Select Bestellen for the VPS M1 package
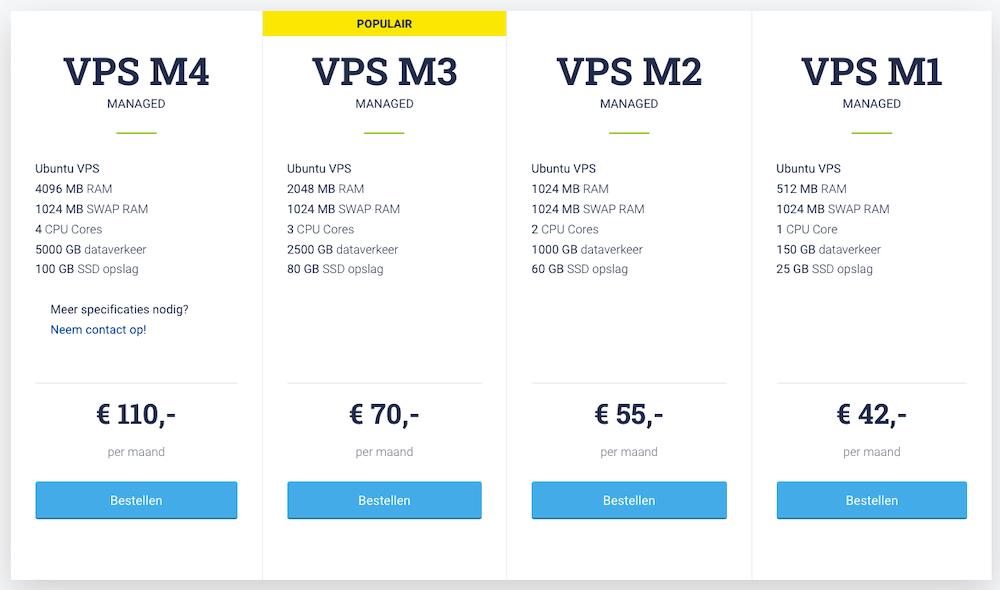Image resolution: width=1000 pixels, height=590 pixels. coord(871,500)
